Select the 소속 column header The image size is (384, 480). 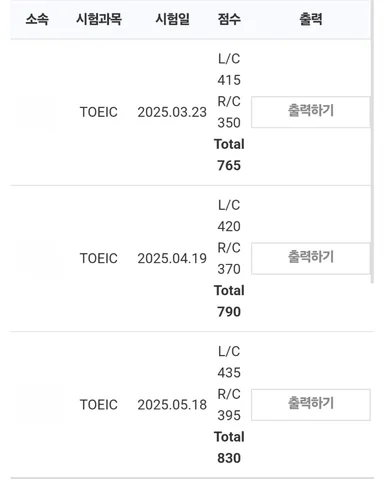click(37, 19)
